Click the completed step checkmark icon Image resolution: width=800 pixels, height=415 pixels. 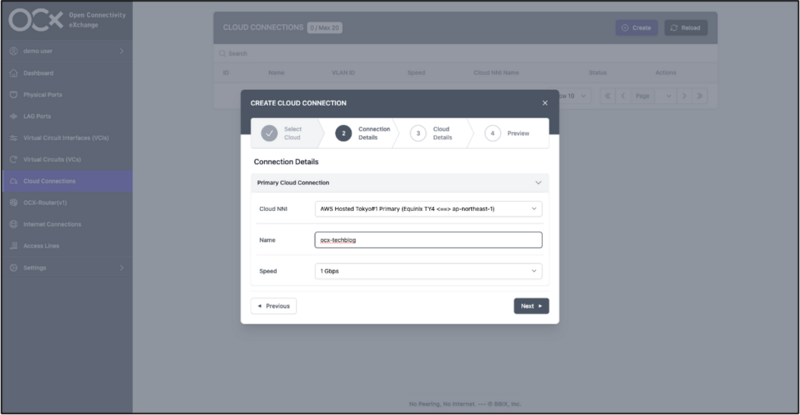click(269, 133)
